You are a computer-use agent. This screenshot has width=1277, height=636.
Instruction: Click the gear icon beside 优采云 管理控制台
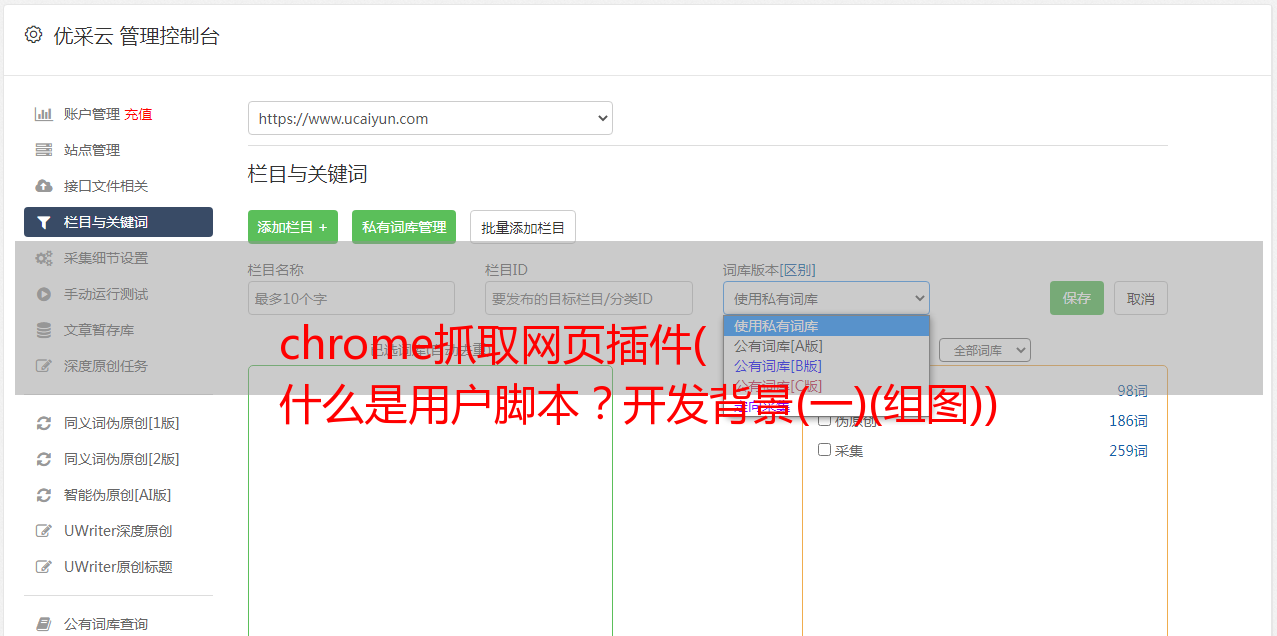(34, 35)
